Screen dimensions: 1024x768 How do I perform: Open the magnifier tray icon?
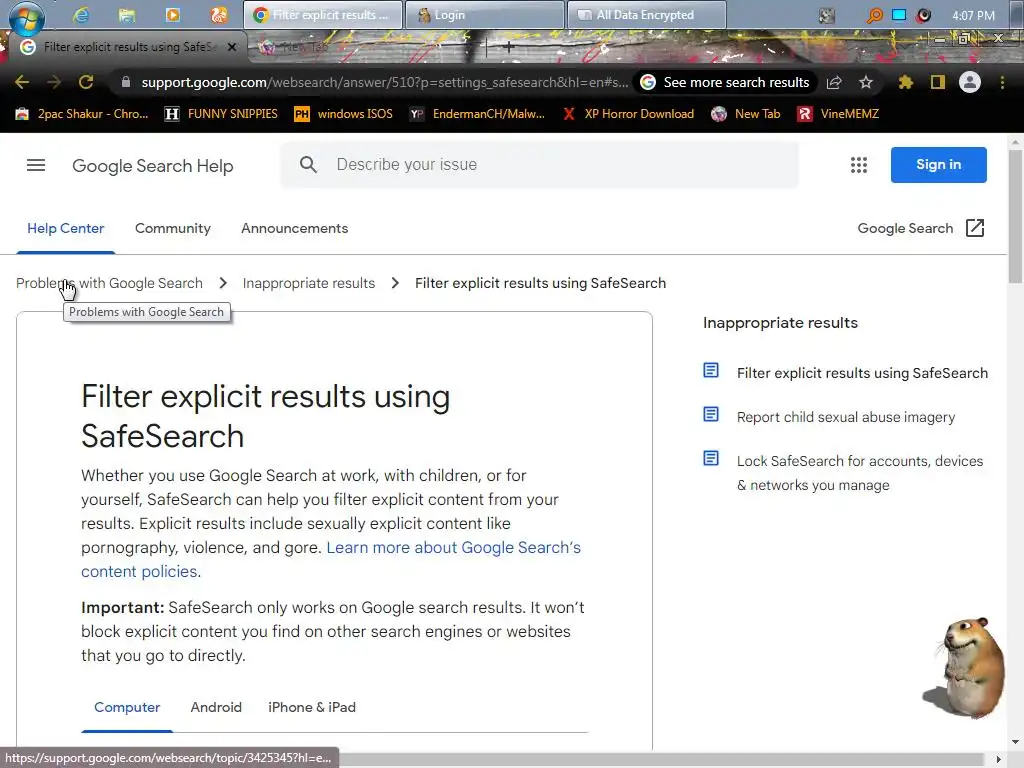874,15
